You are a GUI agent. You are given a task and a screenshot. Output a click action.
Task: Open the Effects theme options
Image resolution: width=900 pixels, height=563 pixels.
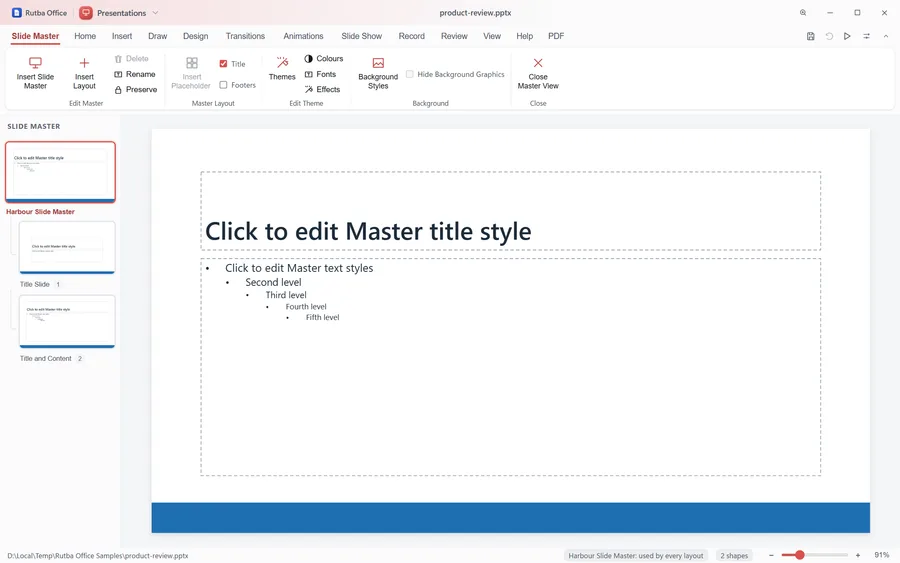click(x=322, y=90)
